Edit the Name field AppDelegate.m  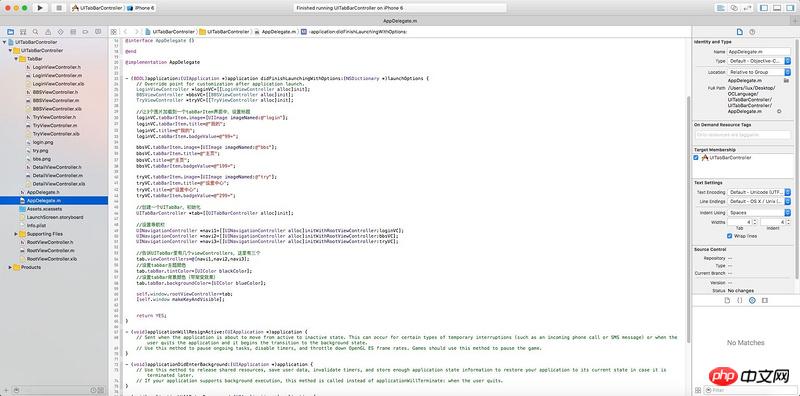point(759,52)
